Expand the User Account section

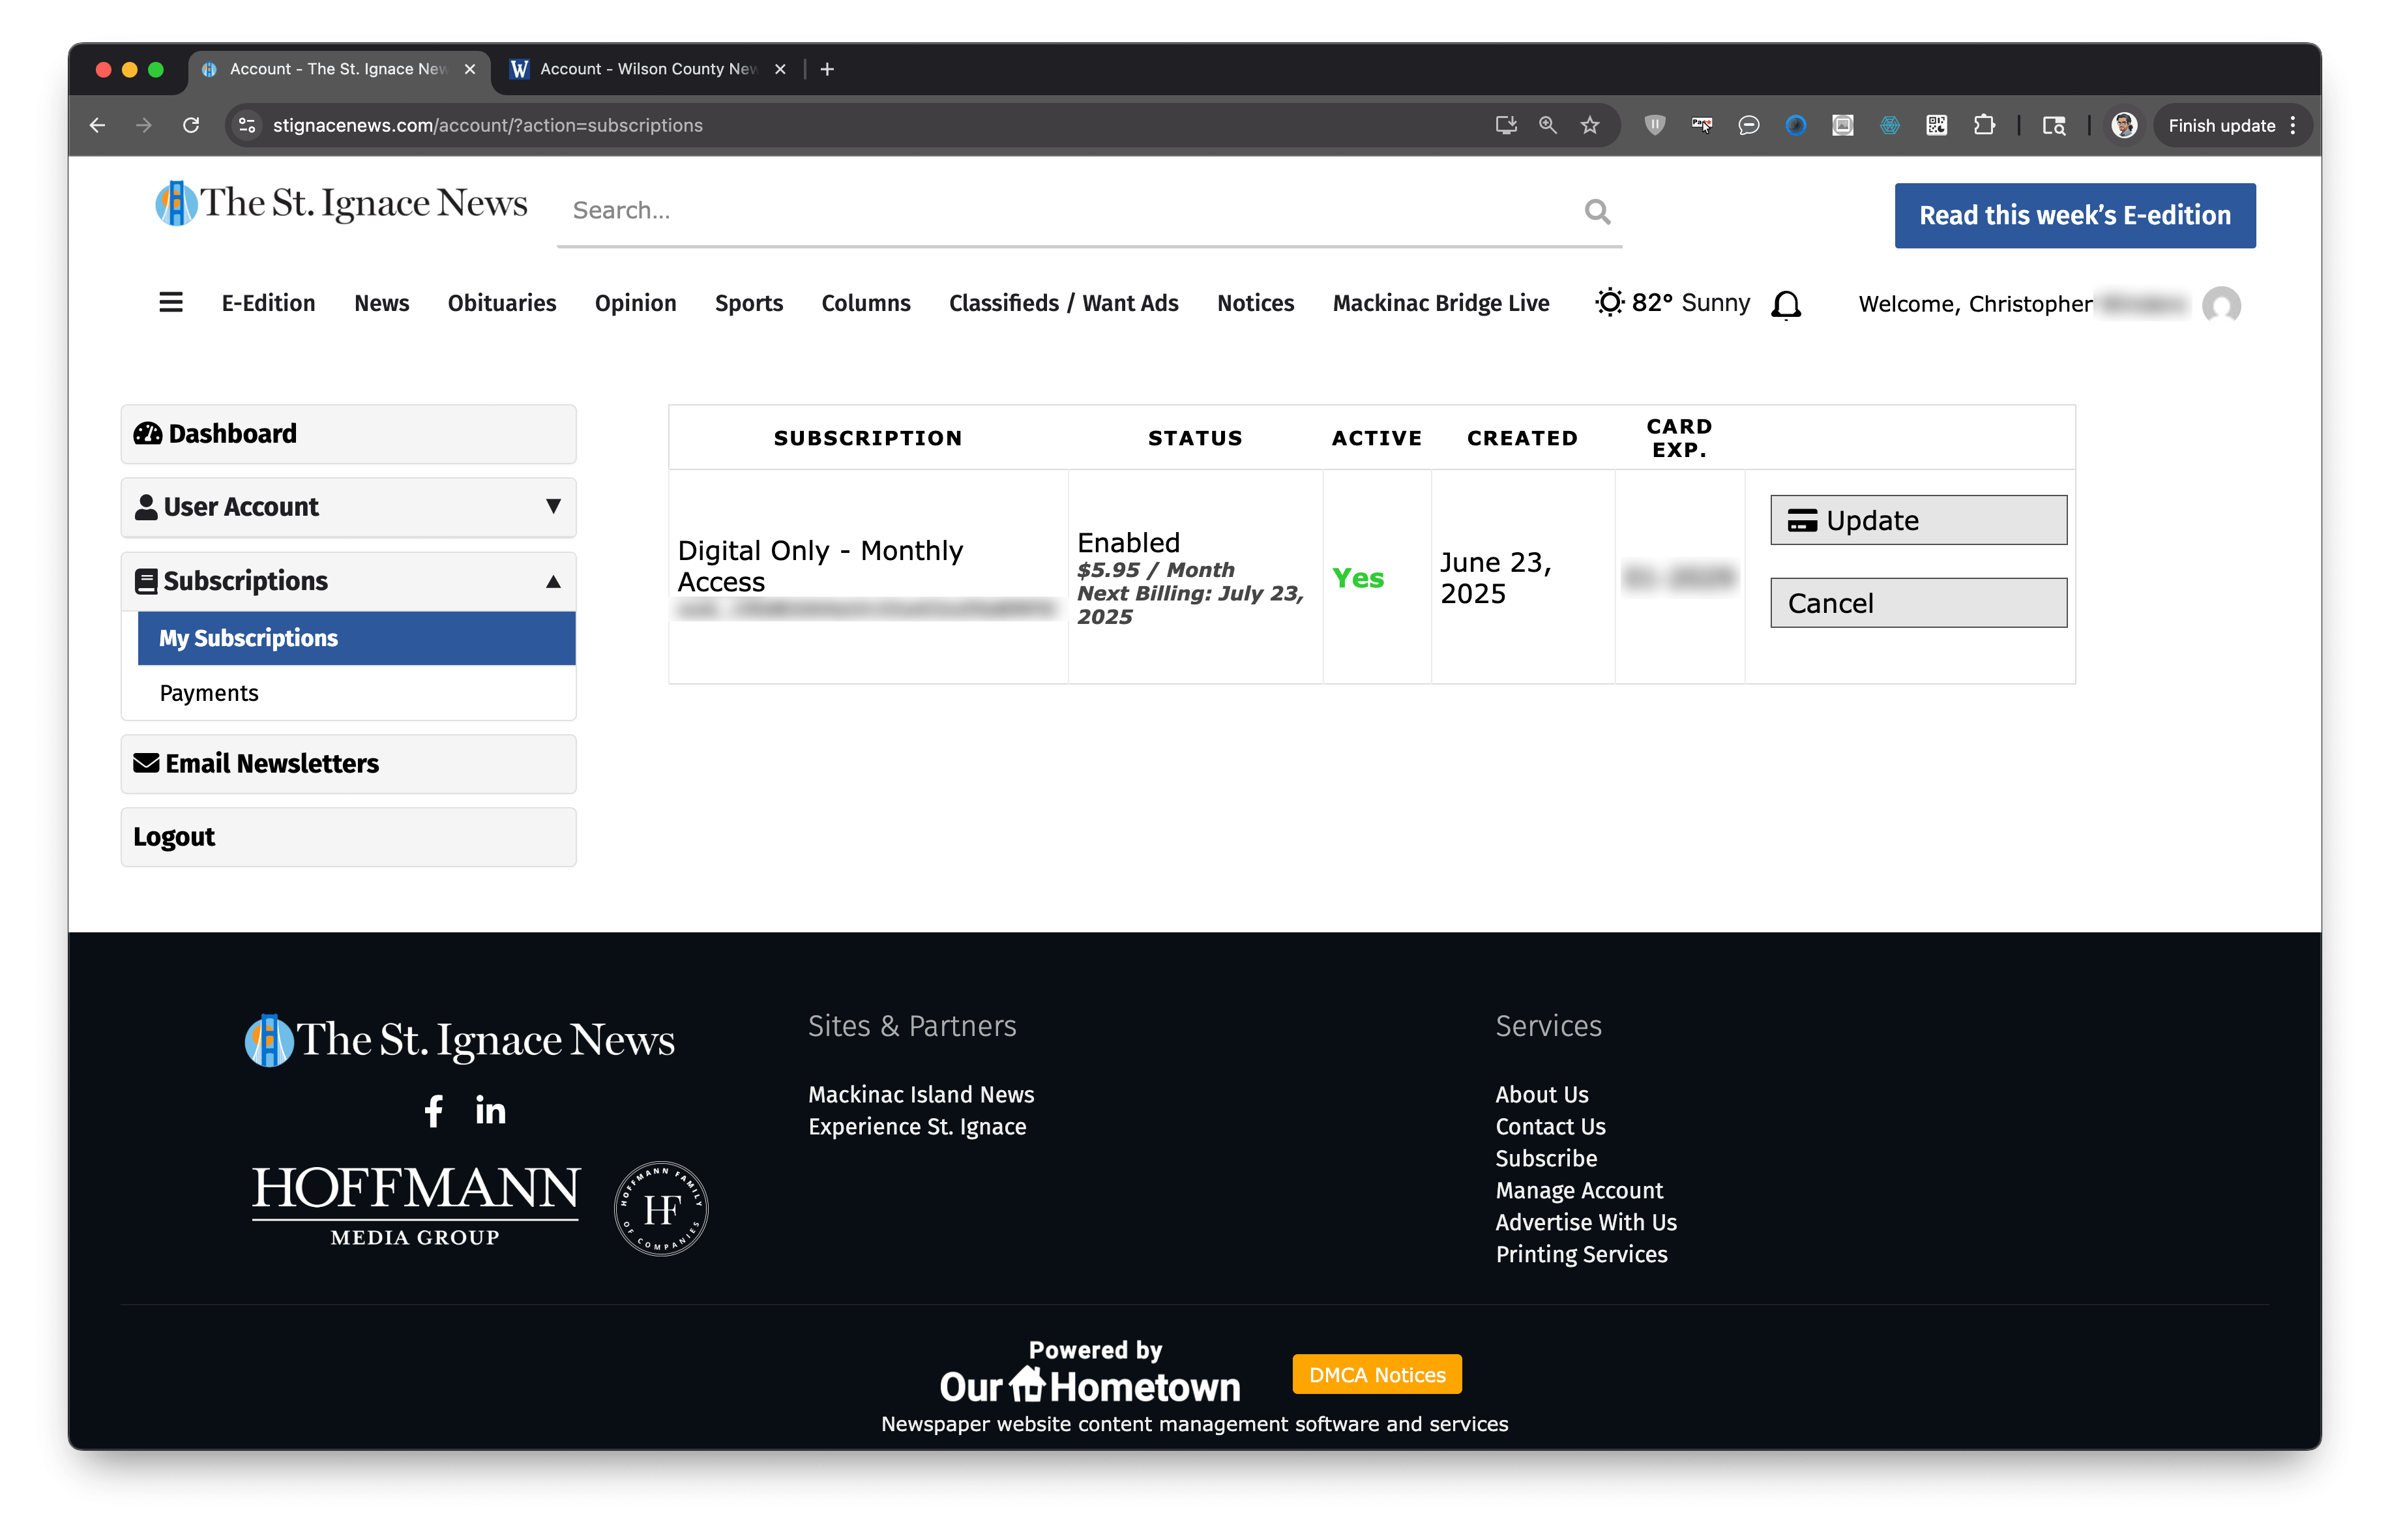[348, 507]
